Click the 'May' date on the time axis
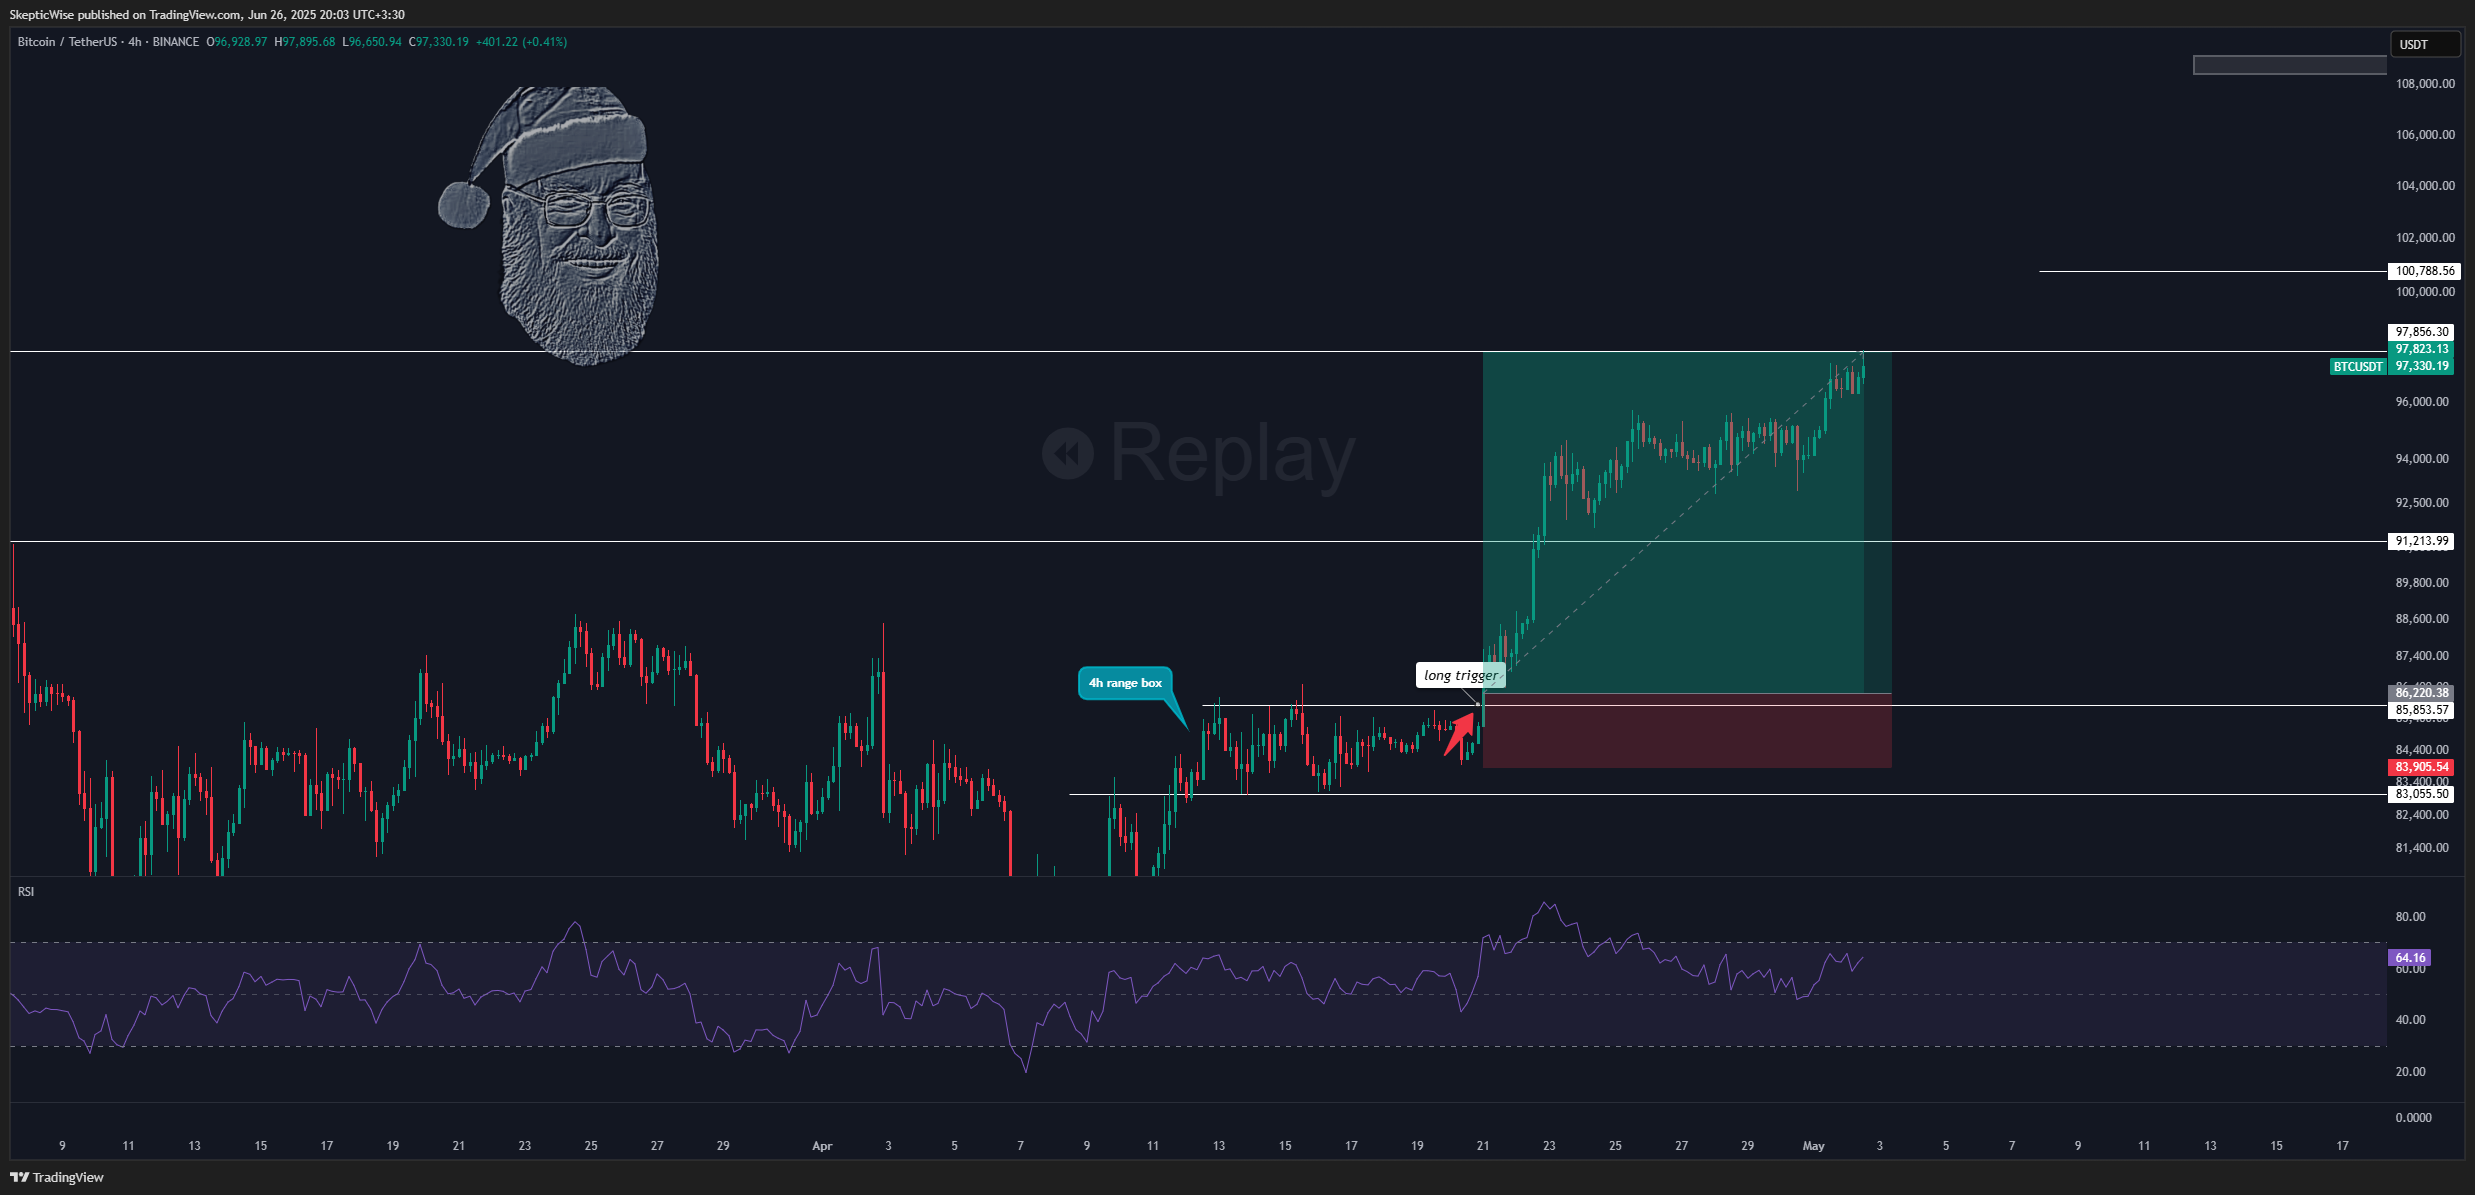The image size is (2475, 1195). [1813, 1146]
